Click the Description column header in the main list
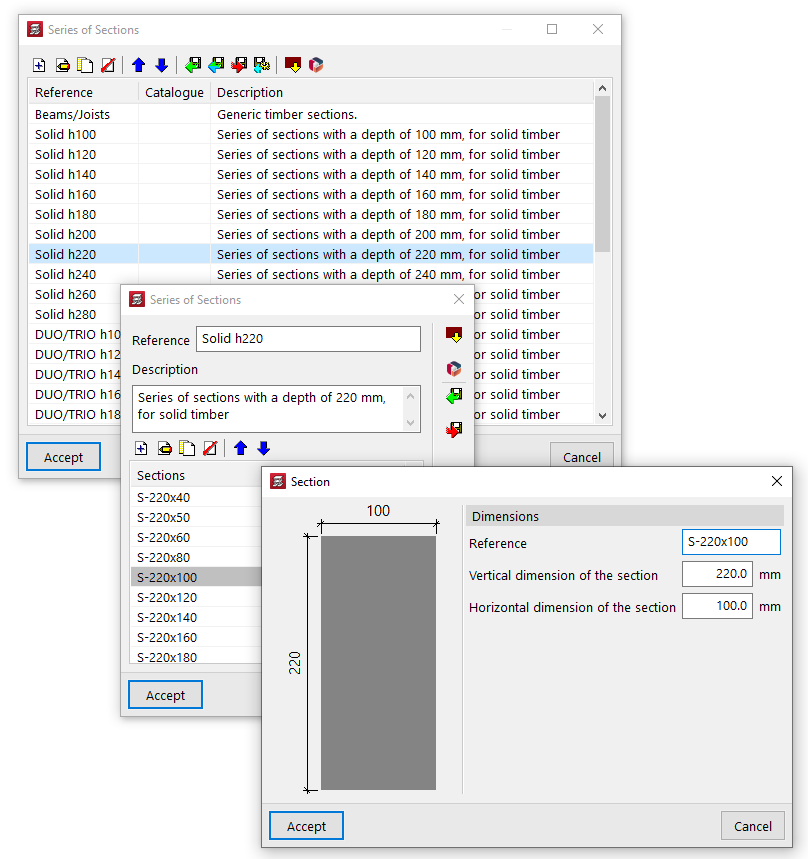 (x=402, y=93)
